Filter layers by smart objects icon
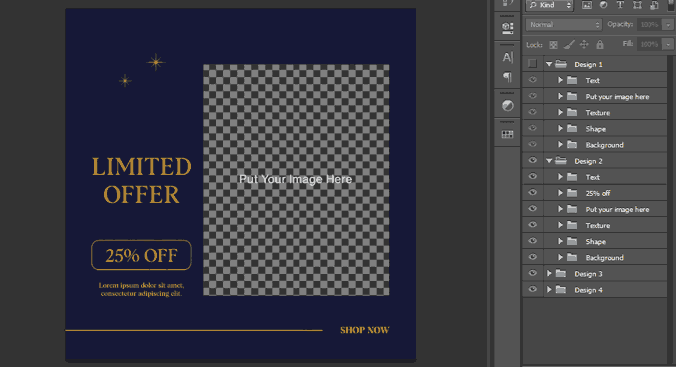Viewport: 676px width, 367px height. pyautogui.click(x=654, y=5)
